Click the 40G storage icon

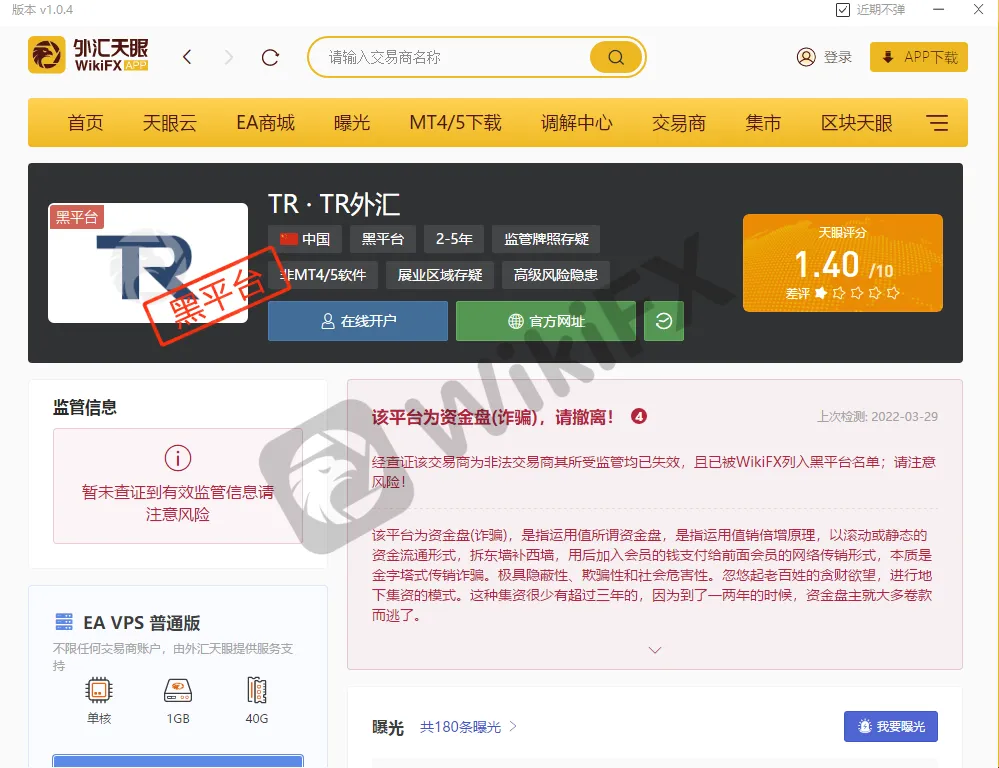(257, 690)
